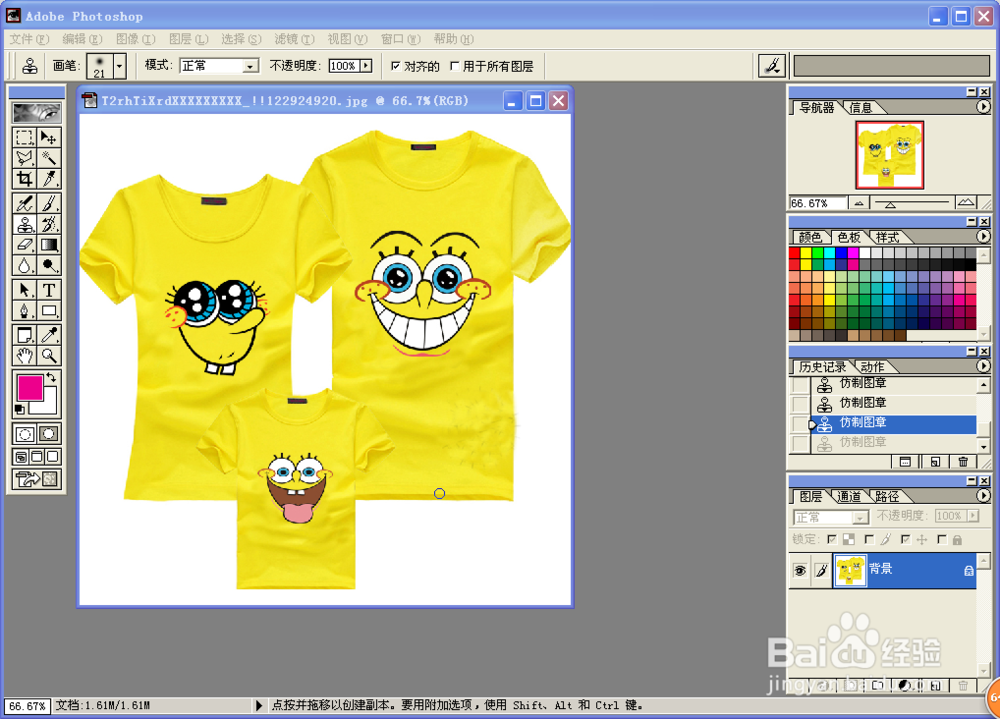
Task: Set history brush source on the highlighted 仿制图章 state
Action: tap(800, 423)
